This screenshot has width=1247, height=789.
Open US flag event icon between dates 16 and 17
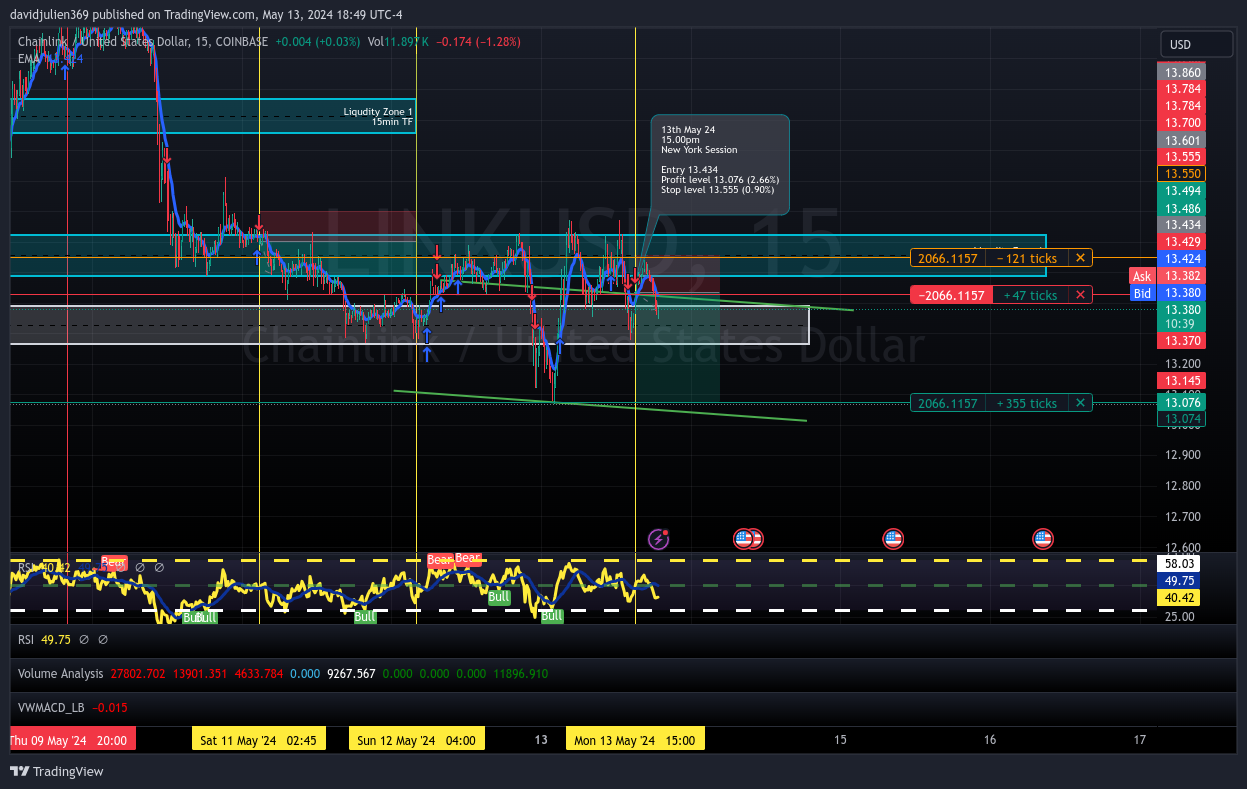1043,539
